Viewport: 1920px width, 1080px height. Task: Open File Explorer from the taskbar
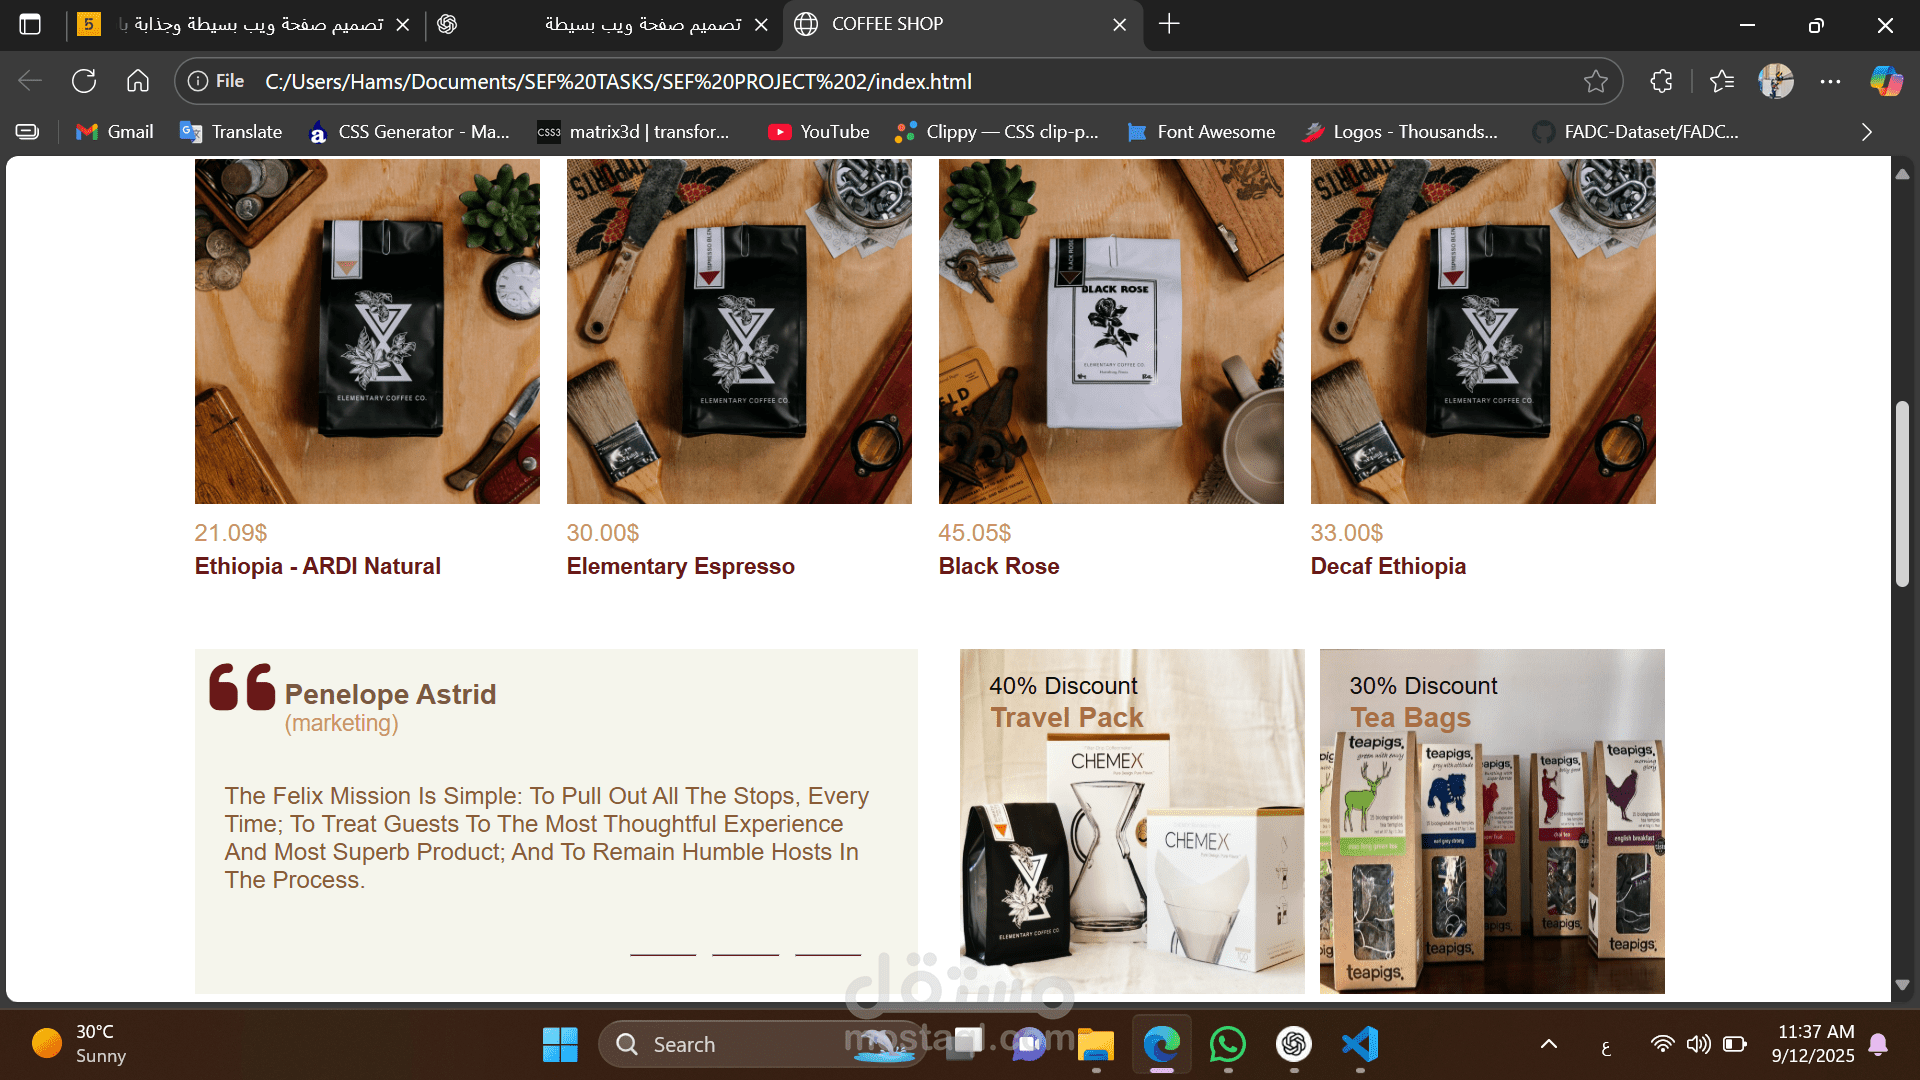coord(1095,1044)
